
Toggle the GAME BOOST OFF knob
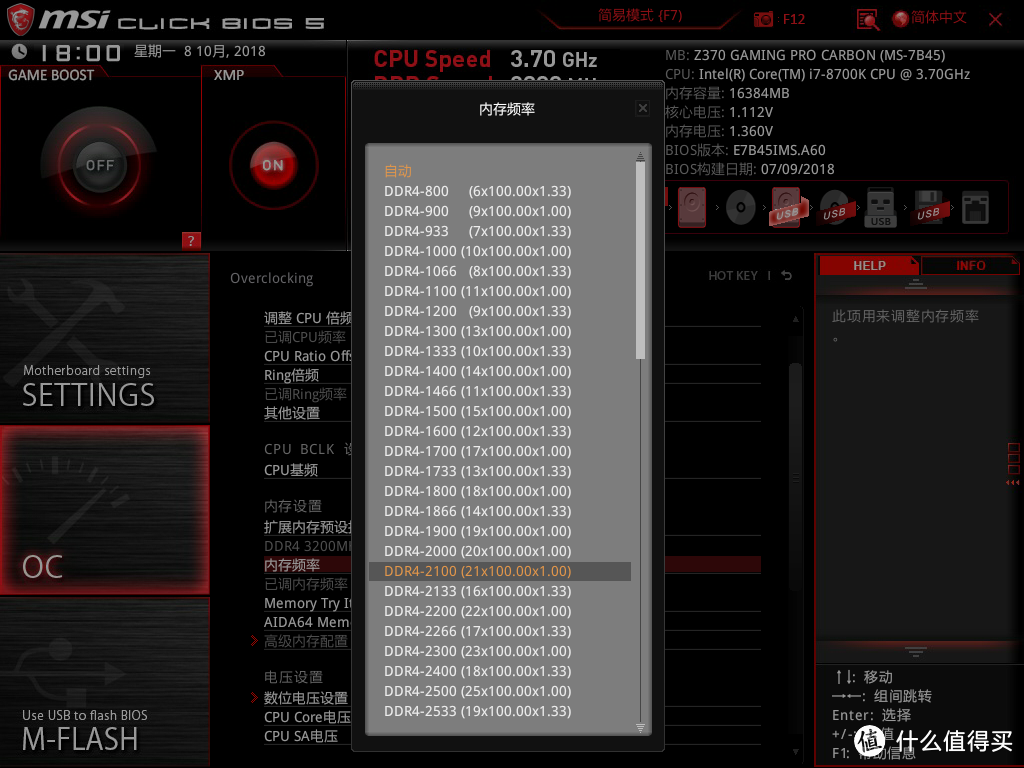99,165
